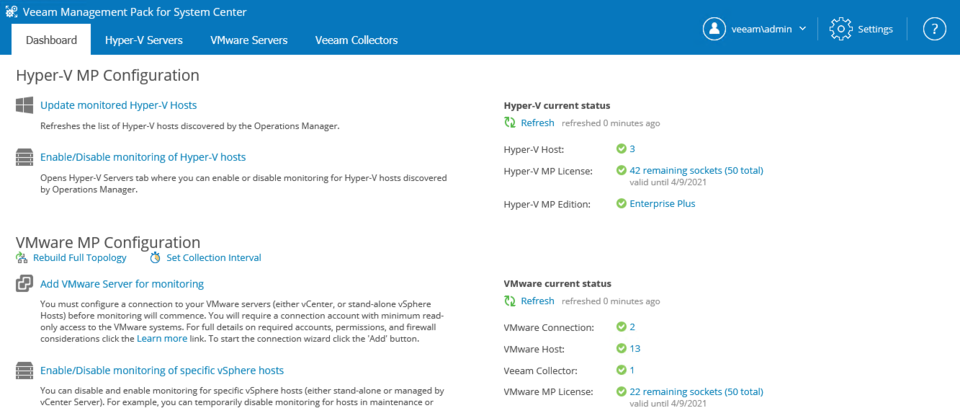Click the Veeam Management Pack logo icon
The image size is (960, 408).
click(x=11, y=12)
